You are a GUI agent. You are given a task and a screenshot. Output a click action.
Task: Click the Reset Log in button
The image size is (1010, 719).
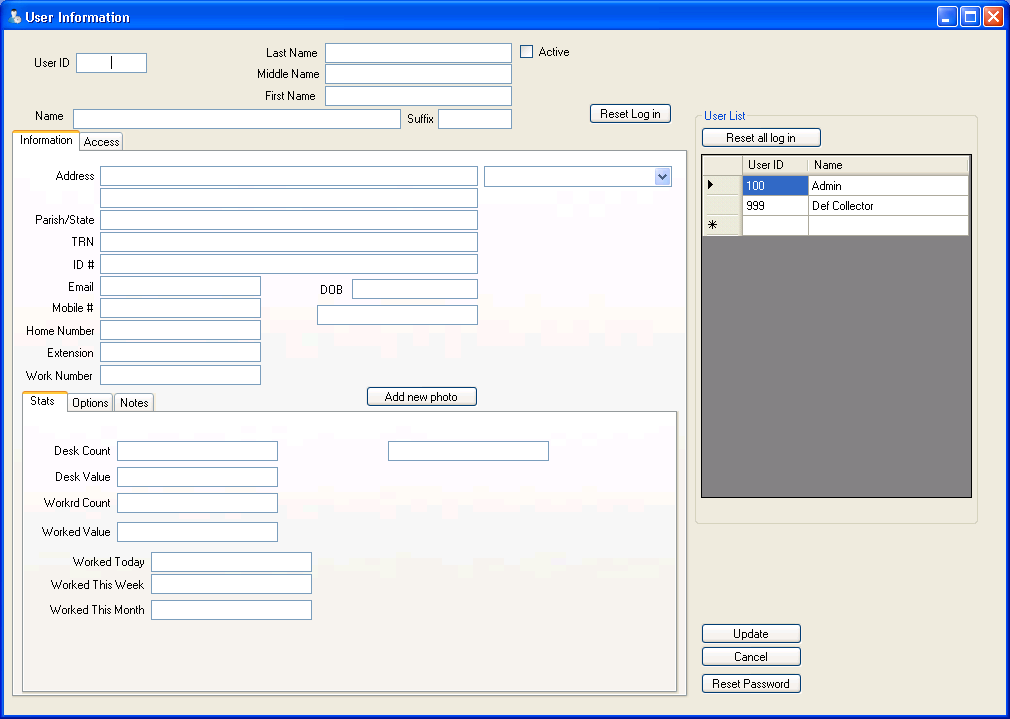(630, 114)
